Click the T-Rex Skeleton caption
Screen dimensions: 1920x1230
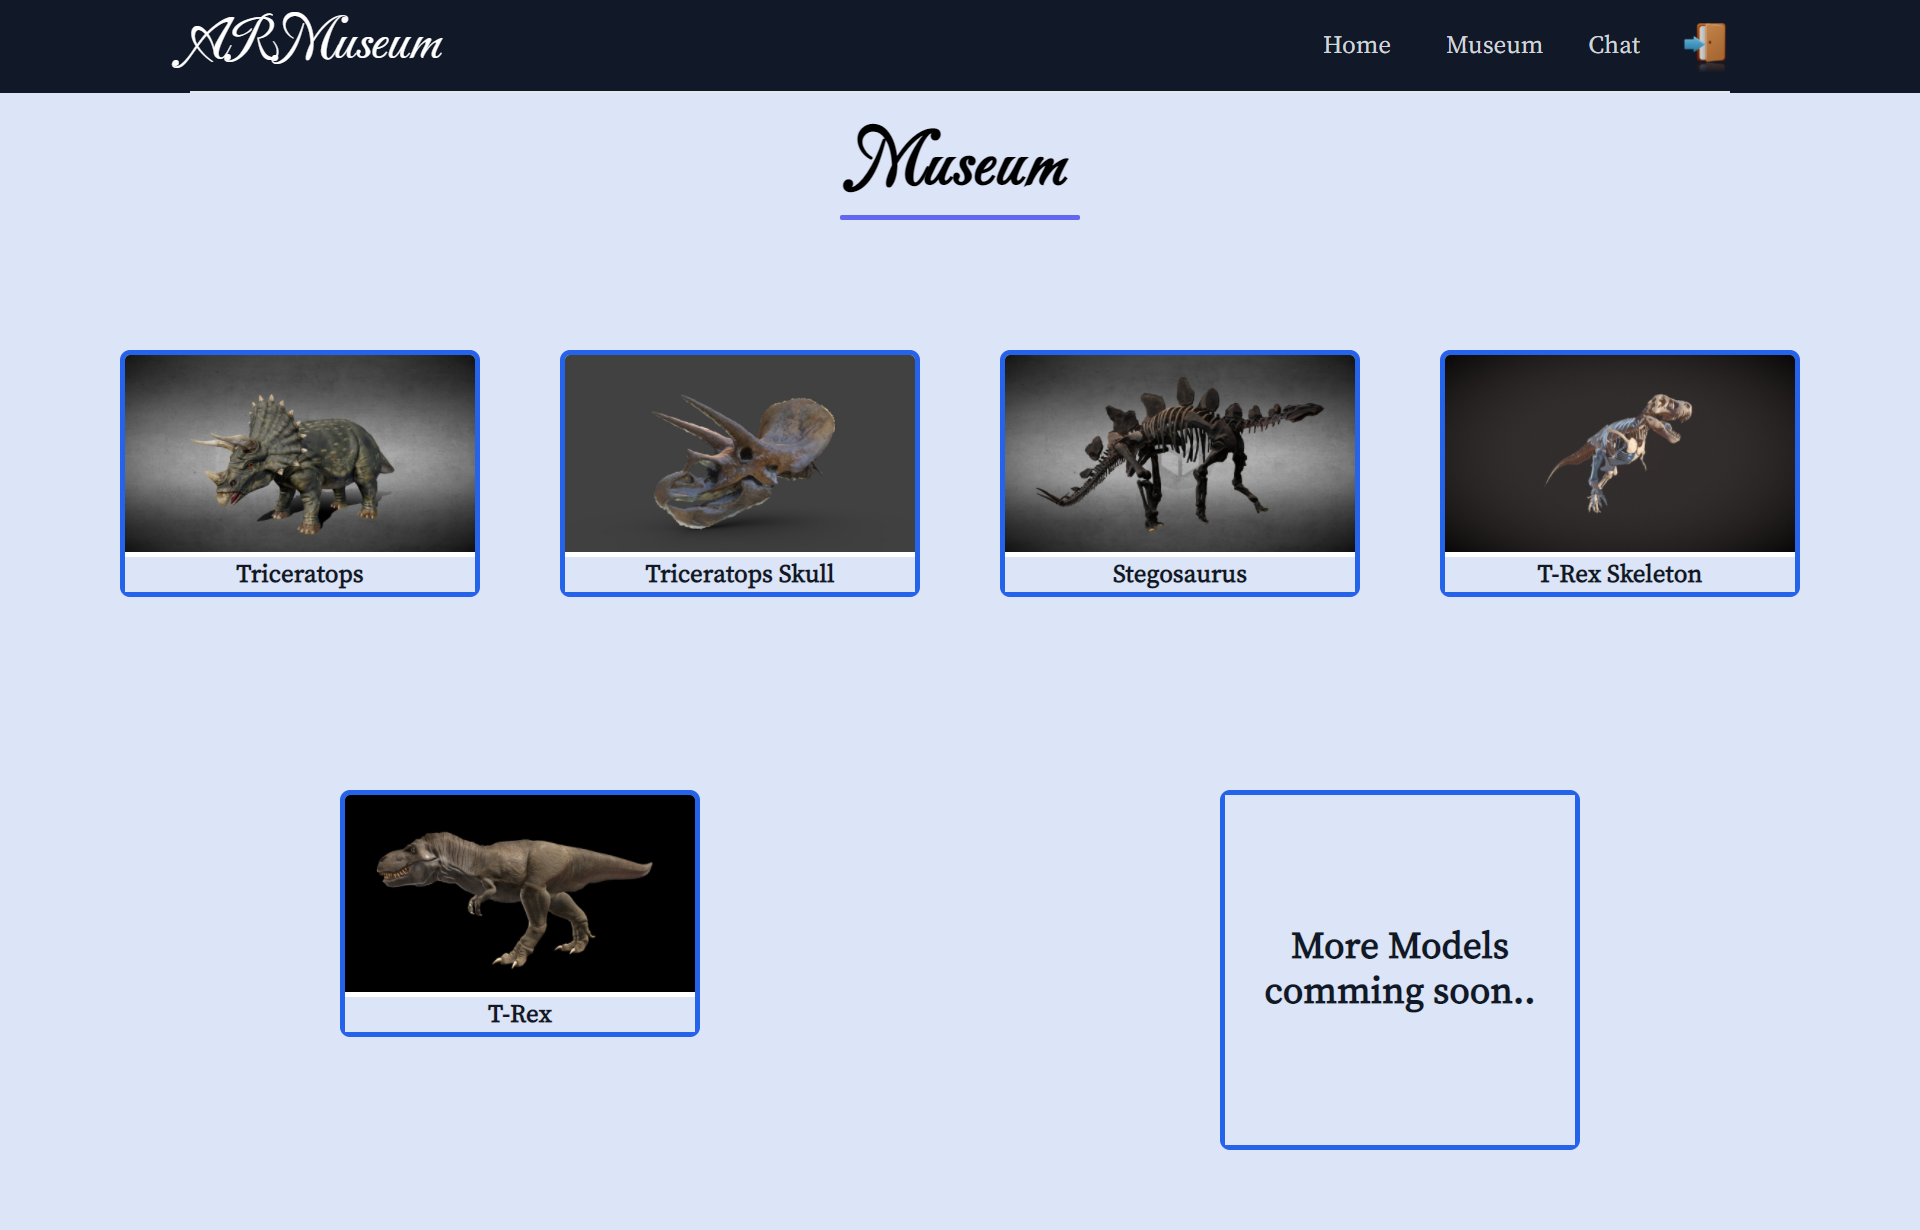(x=1620, y=574)
